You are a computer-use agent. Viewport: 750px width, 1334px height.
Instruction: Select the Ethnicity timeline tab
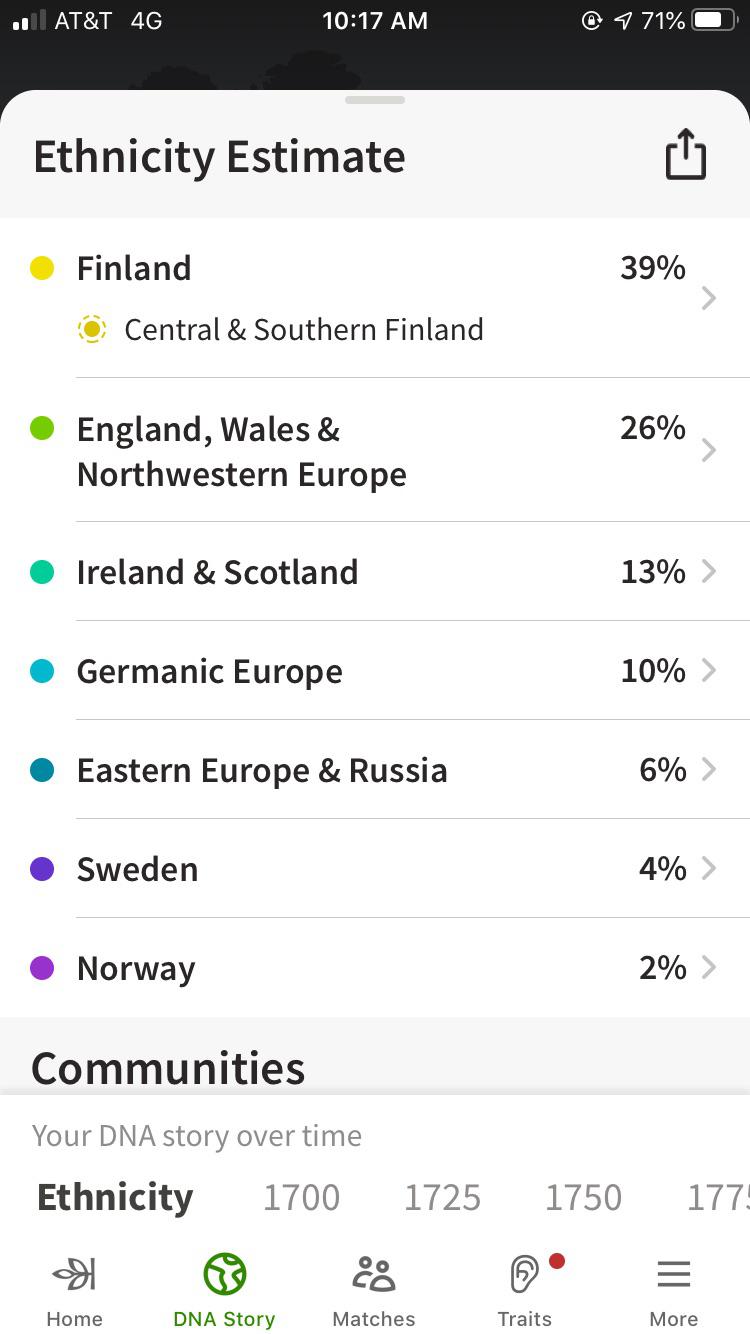pyautogui.click(x=115, y=1197)
